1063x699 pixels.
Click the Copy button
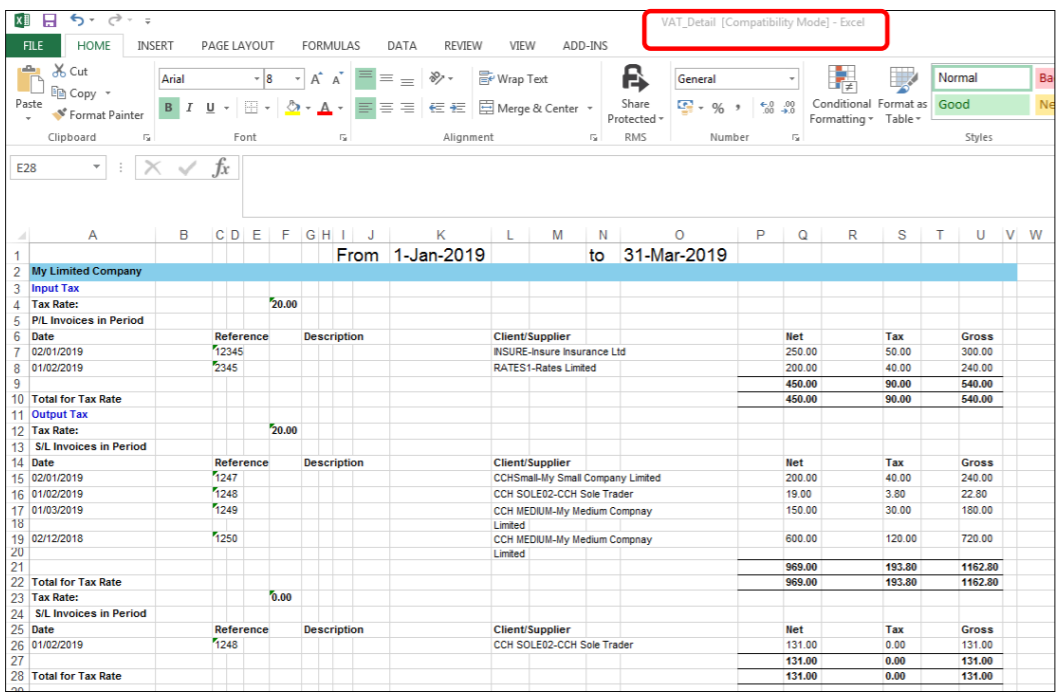coord(75,93)
